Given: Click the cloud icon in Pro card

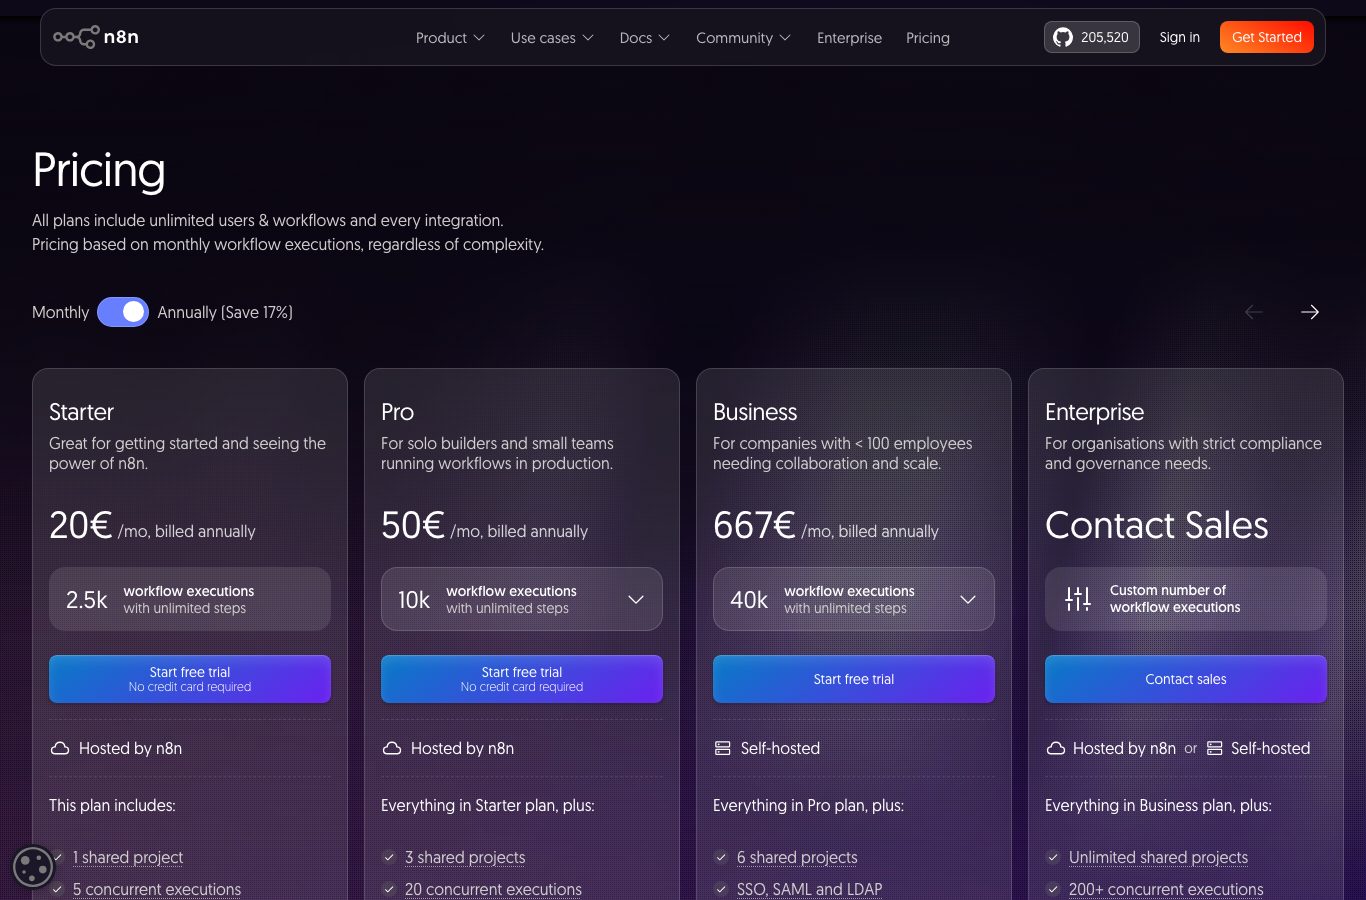Looking at the screenshot, I should 392,748.
